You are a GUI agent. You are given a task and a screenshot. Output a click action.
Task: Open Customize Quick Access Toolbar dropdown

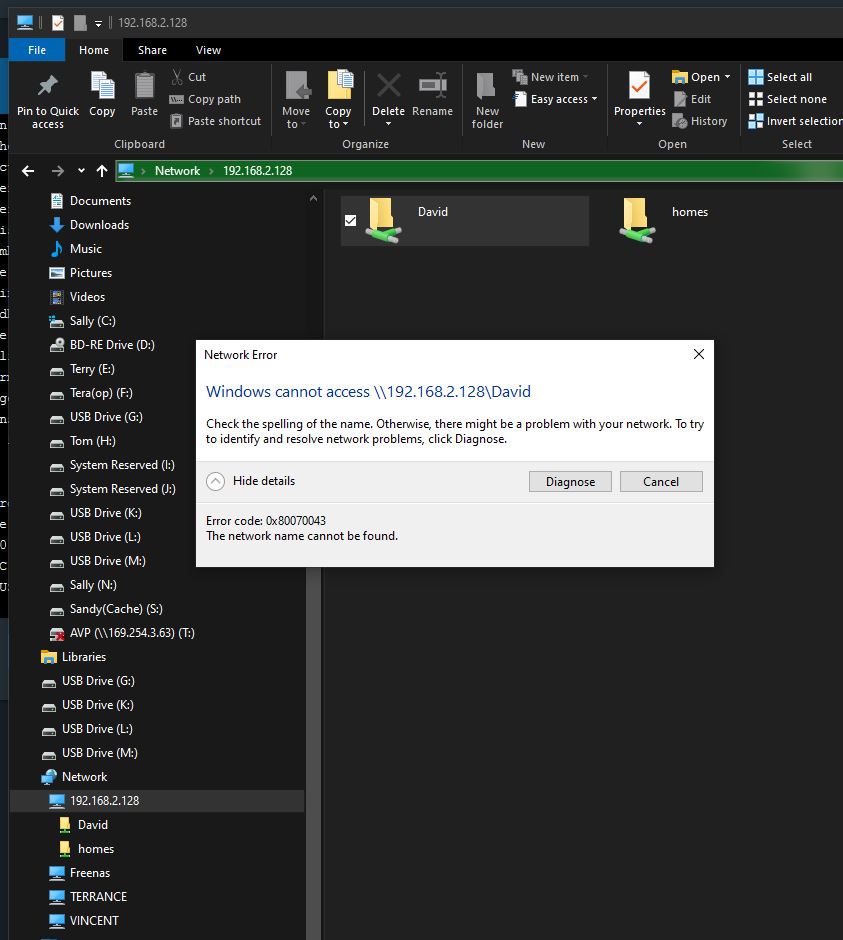tap(98, 23)
